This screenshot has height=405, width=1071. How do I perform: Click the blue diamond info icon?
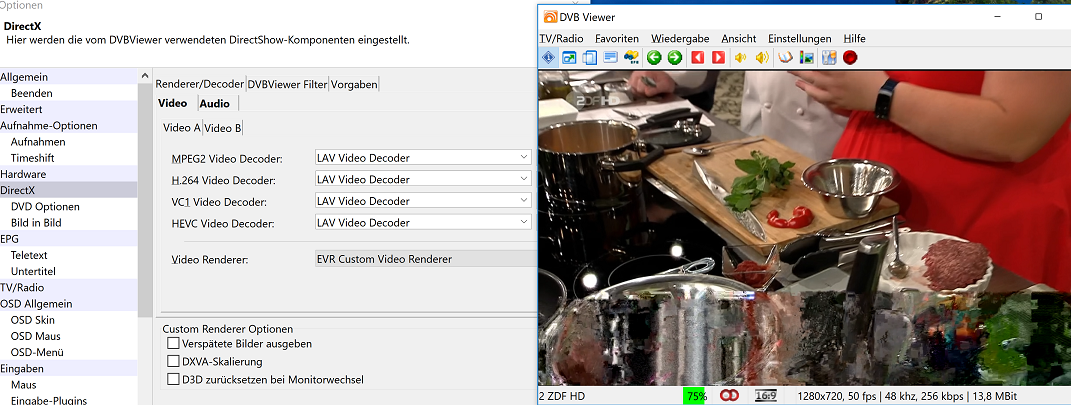[548, 58]
